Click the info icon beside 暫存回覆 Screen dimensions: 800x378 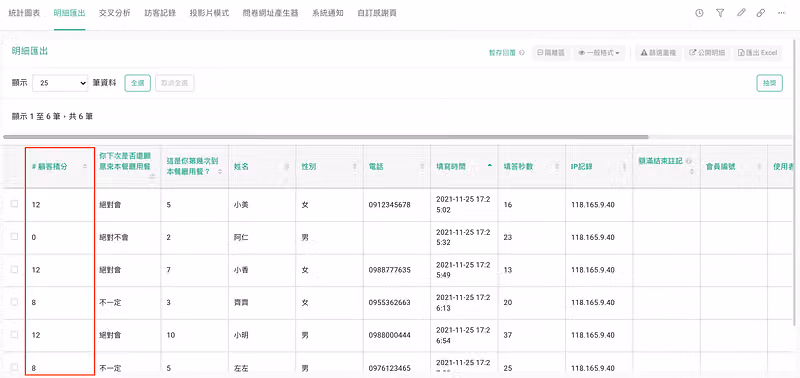[x=521, y=53]
